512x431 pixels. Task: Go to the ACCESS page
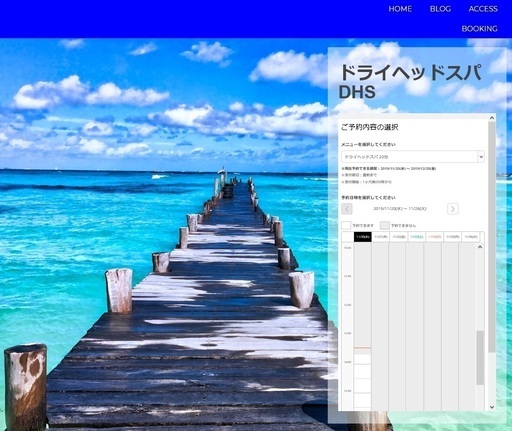[x=483, y=9]
